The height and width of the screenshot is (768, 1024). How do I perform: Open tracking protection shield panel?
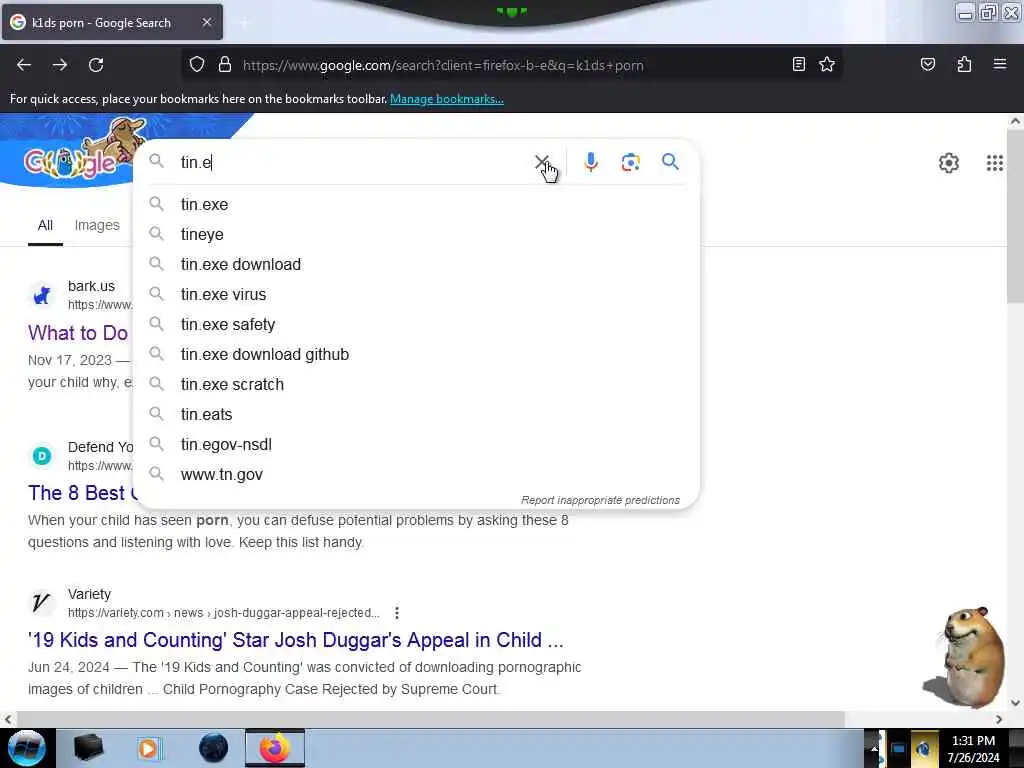(x=197, y=65)
